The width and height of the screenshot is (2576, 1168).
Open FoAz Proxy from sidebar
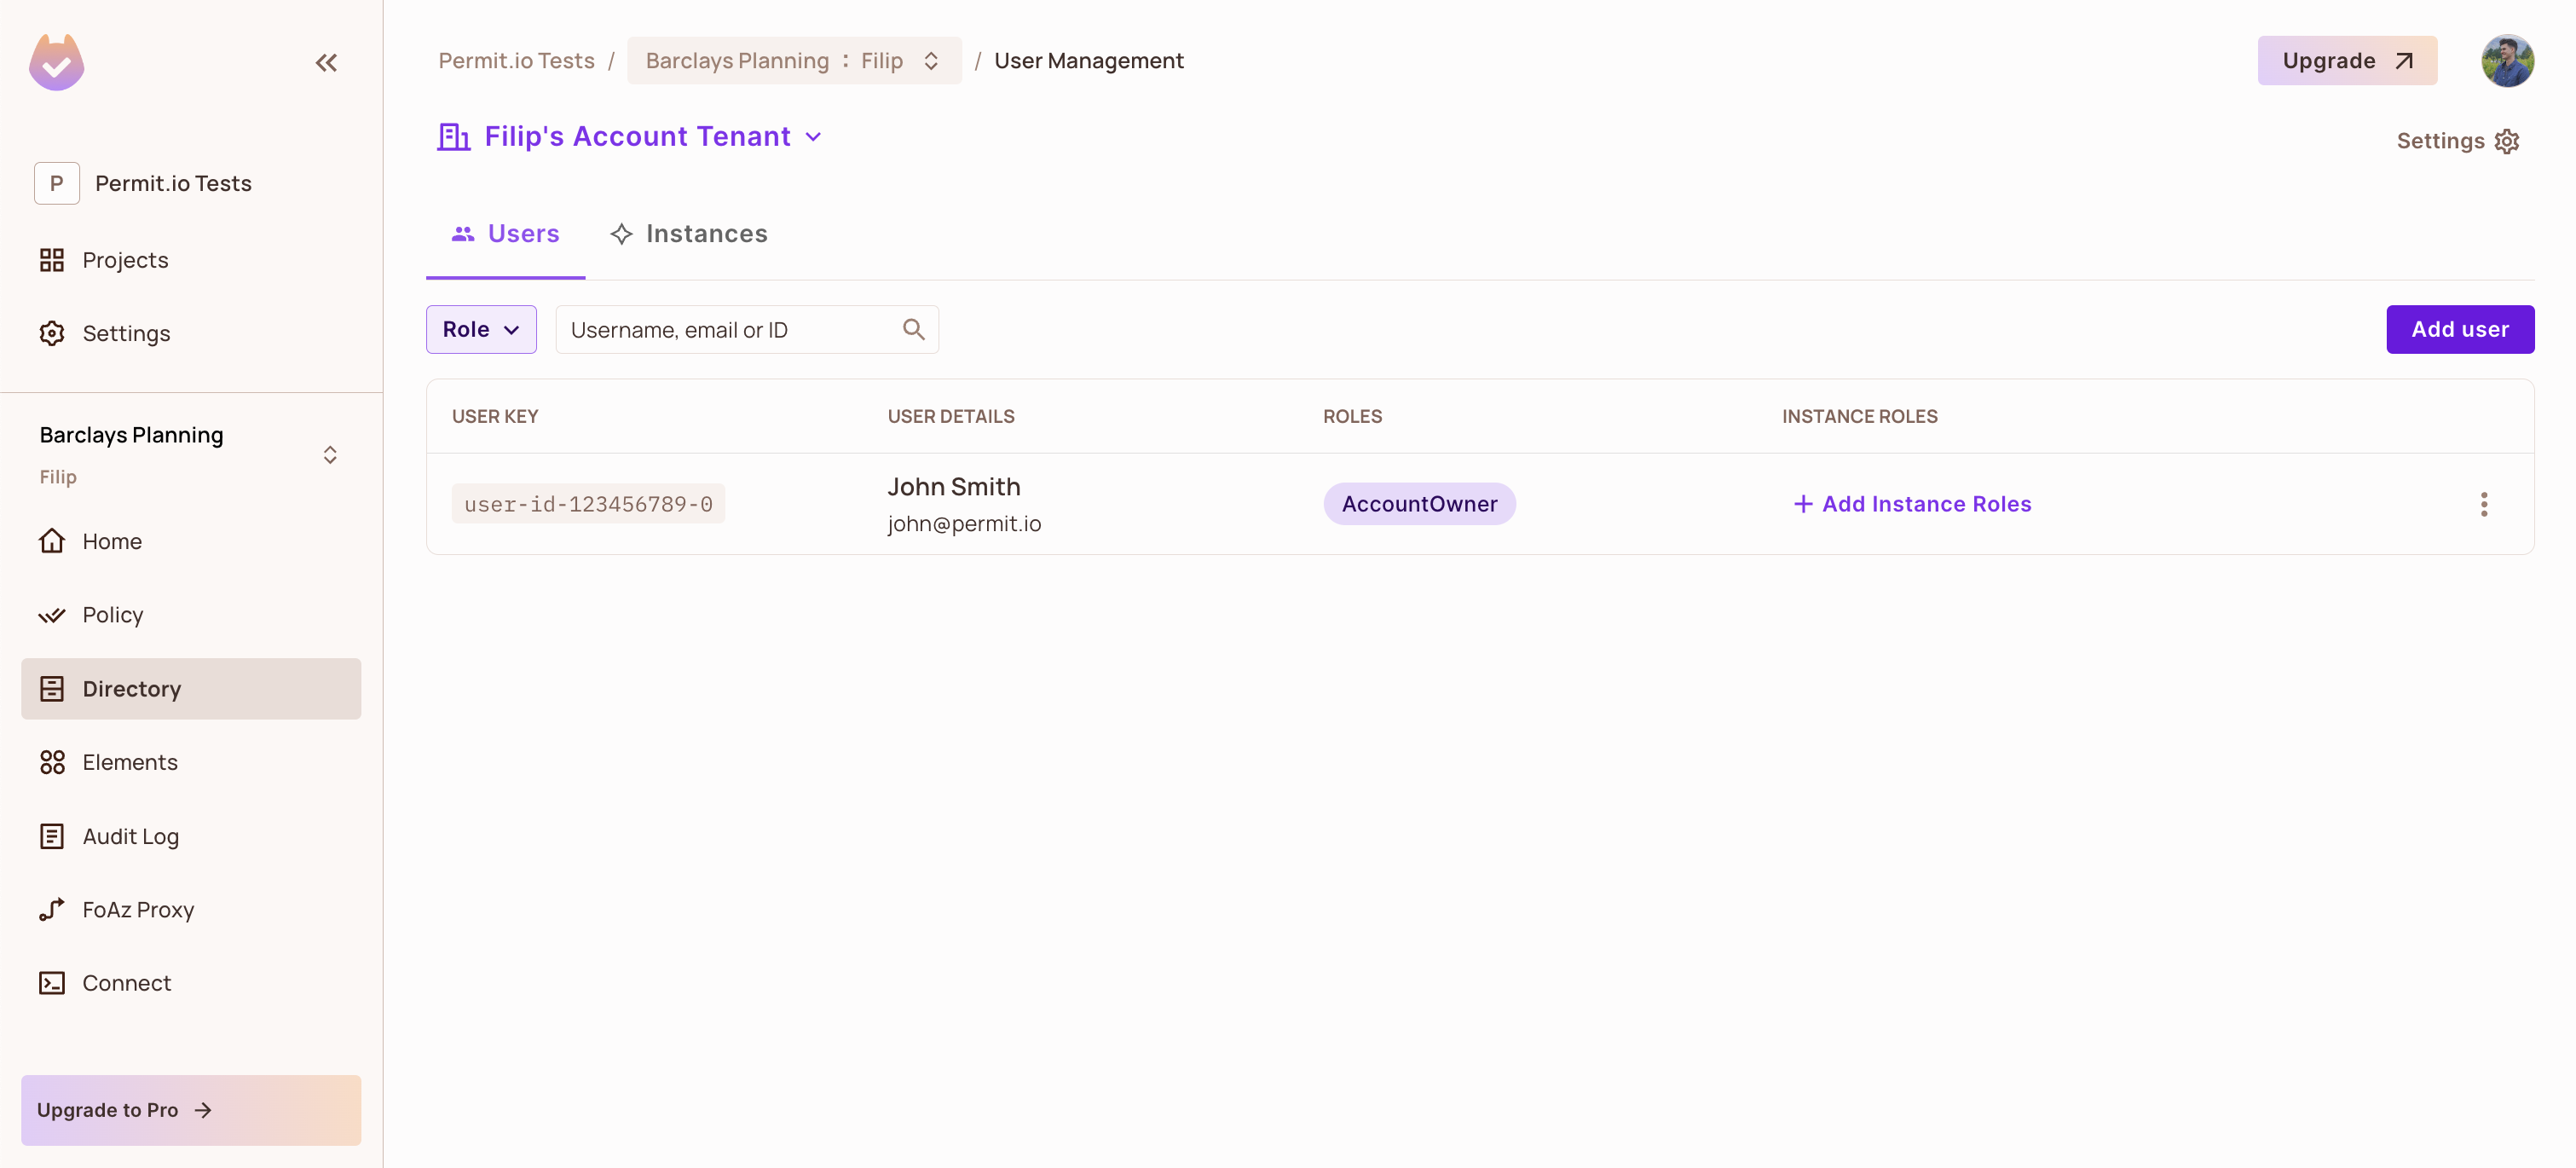coord(138,909)
